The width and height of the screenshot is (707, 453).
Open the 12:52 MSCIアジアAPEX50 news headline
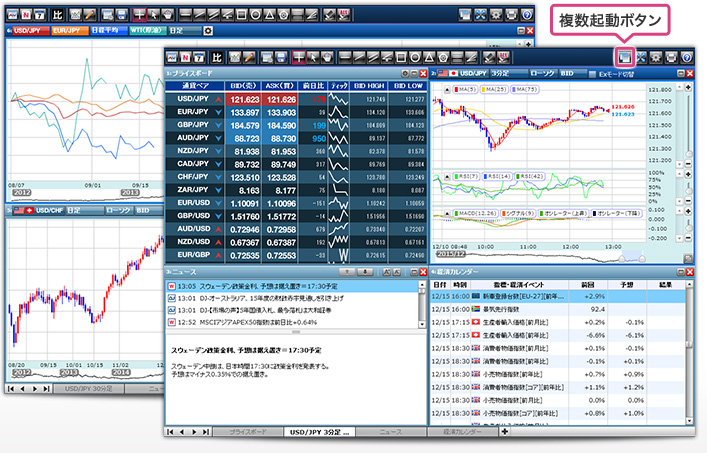coord(293,322)
